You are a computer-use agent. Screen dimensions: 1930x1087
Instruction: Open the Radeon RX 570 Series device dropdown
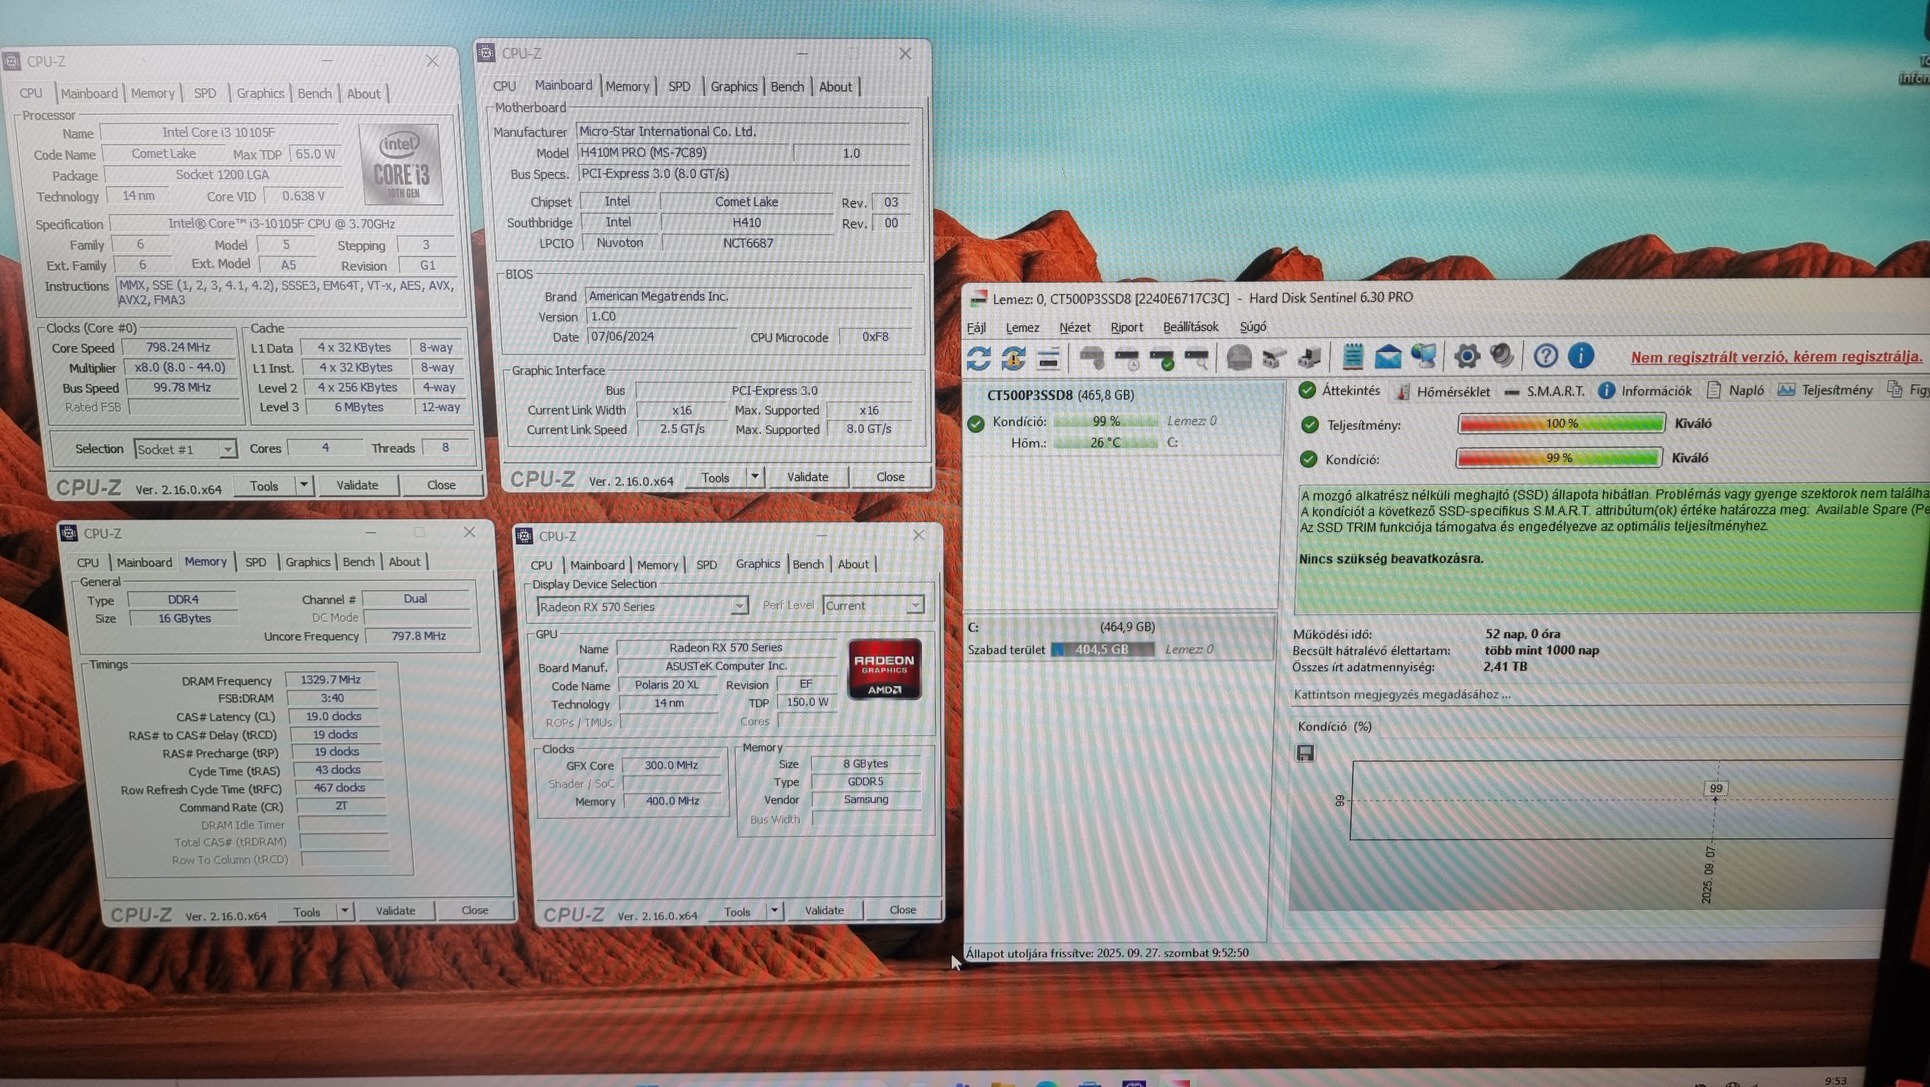739,607
